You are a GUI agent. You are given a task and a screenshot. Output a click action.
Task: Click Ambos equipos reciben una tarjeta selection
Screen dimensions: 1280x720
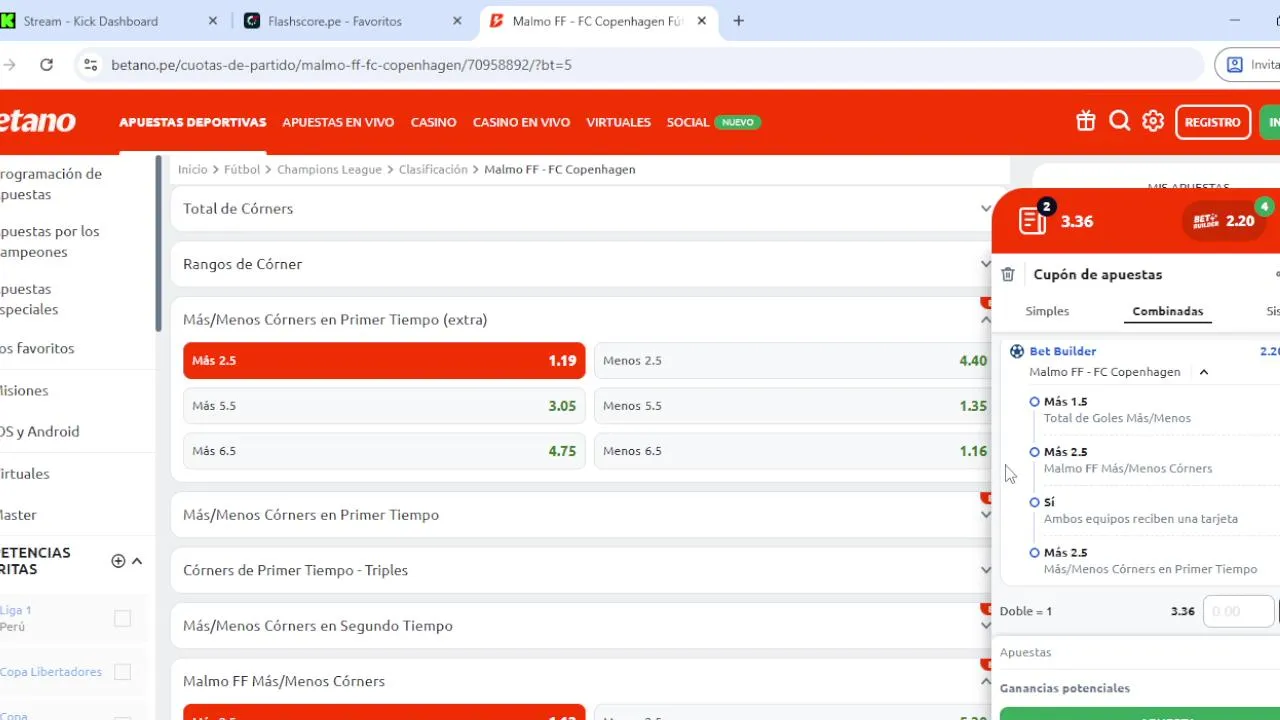pyautogui.click(x=1141, y=510)
